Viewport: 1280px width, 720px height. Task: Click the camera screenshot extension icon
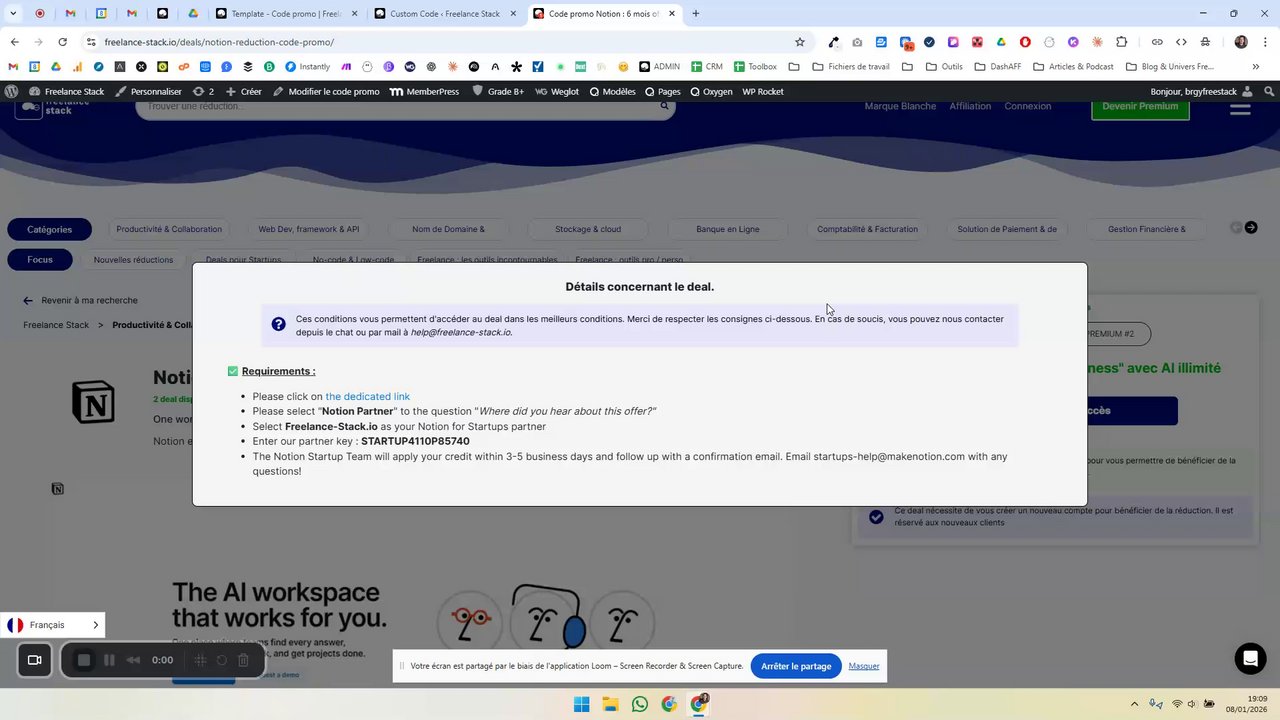click(x=857, y=42)
